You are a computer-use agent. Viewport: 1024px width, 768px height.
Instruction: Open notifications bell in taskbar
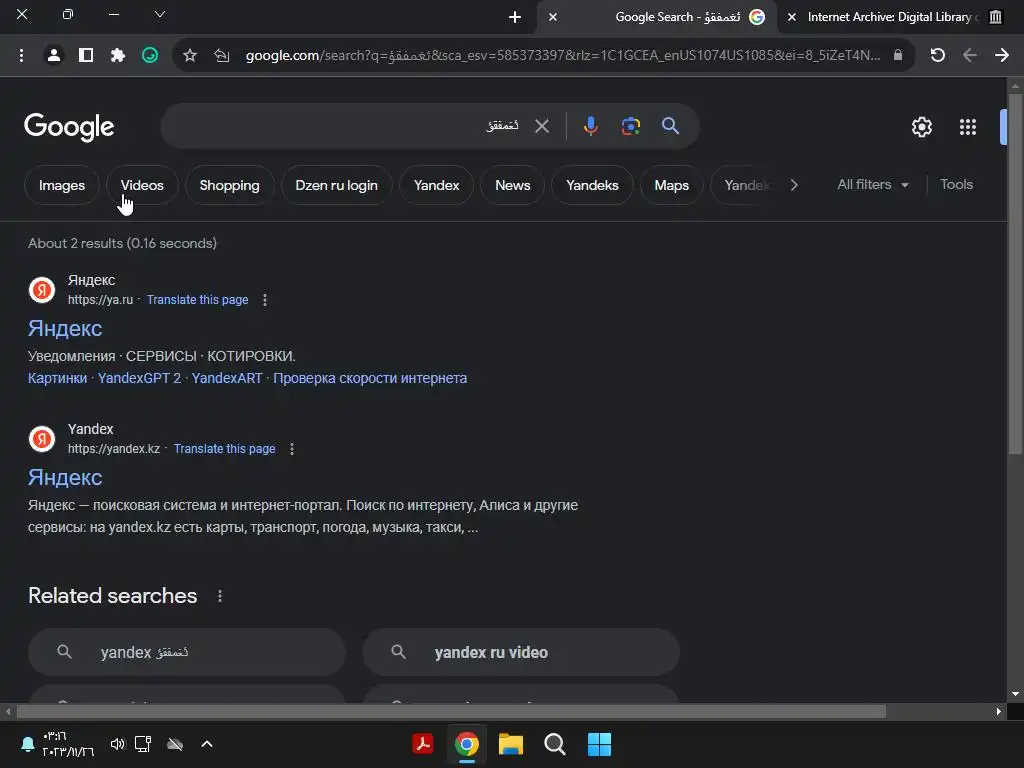click(x=27, y=744)
